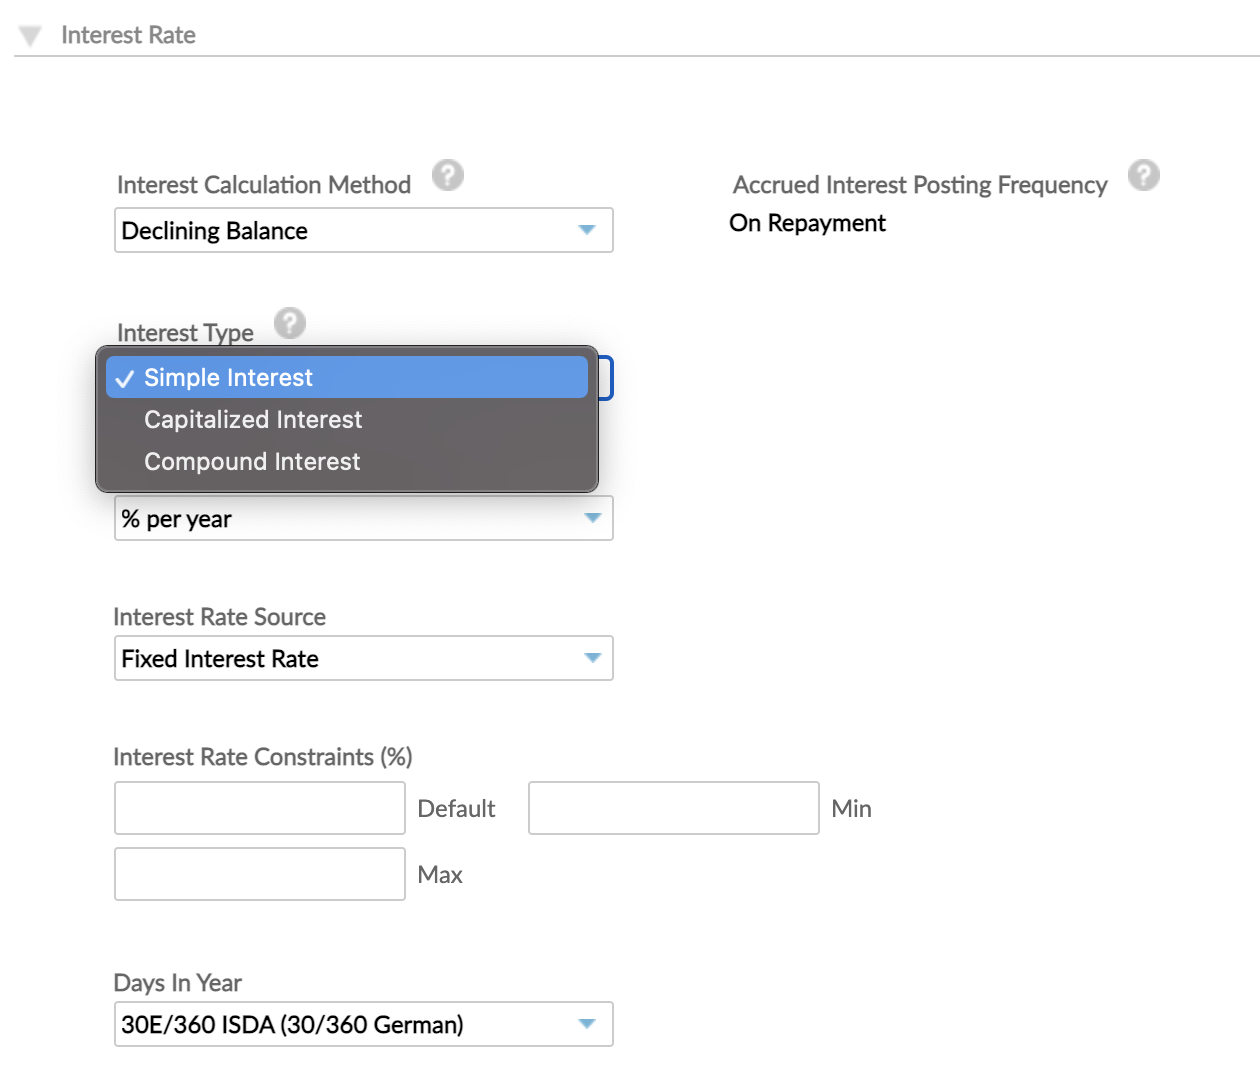Click the Default interest rate input field
Image resolution: width=1260 pixels, height=1068 pixels.
click(259, 807)
